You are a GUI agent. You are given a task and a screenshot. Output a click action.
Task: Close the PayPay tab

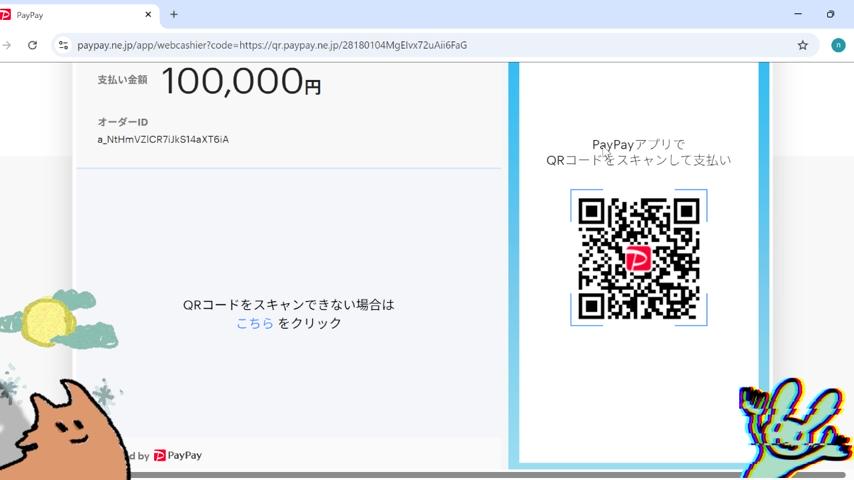click(x=148, y=15)
